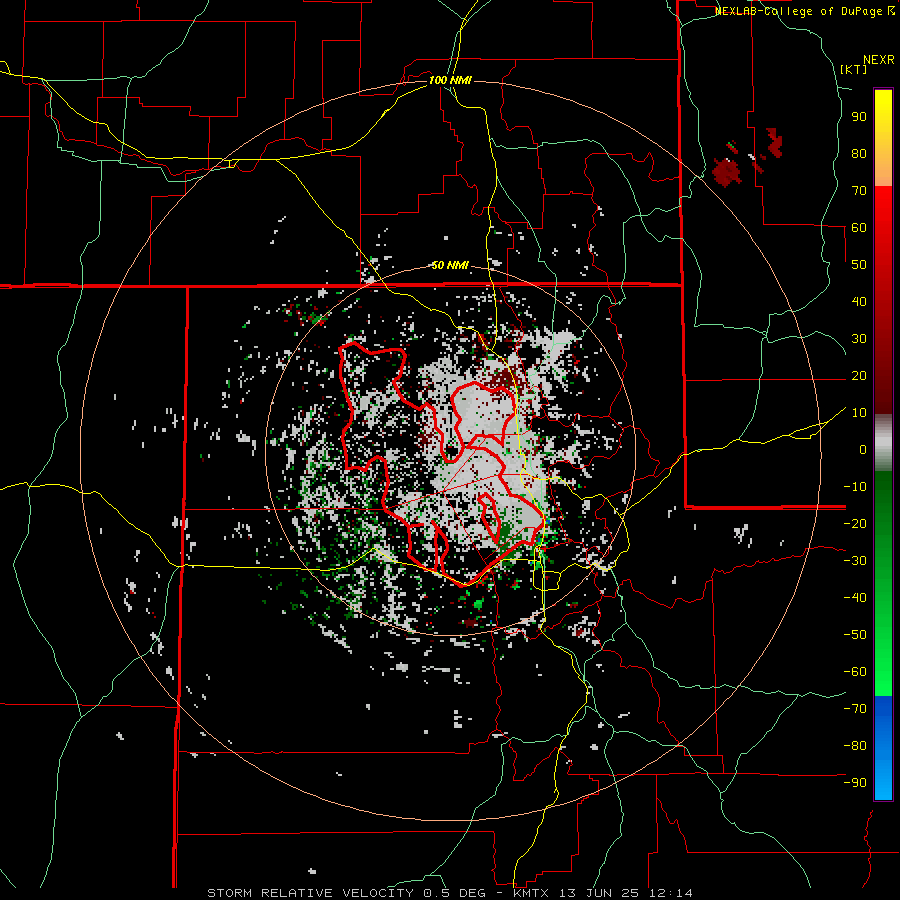
Task: Click the 0 value on the velocity scale
Action: pos(863,450)
